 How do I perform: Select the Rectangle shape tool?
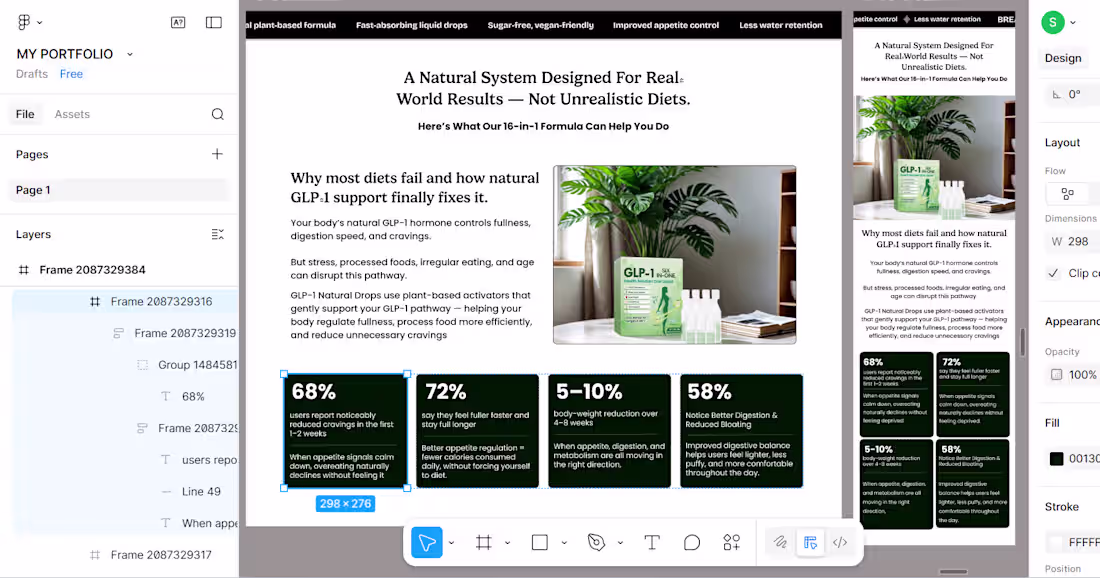click(x=539, y=543)
